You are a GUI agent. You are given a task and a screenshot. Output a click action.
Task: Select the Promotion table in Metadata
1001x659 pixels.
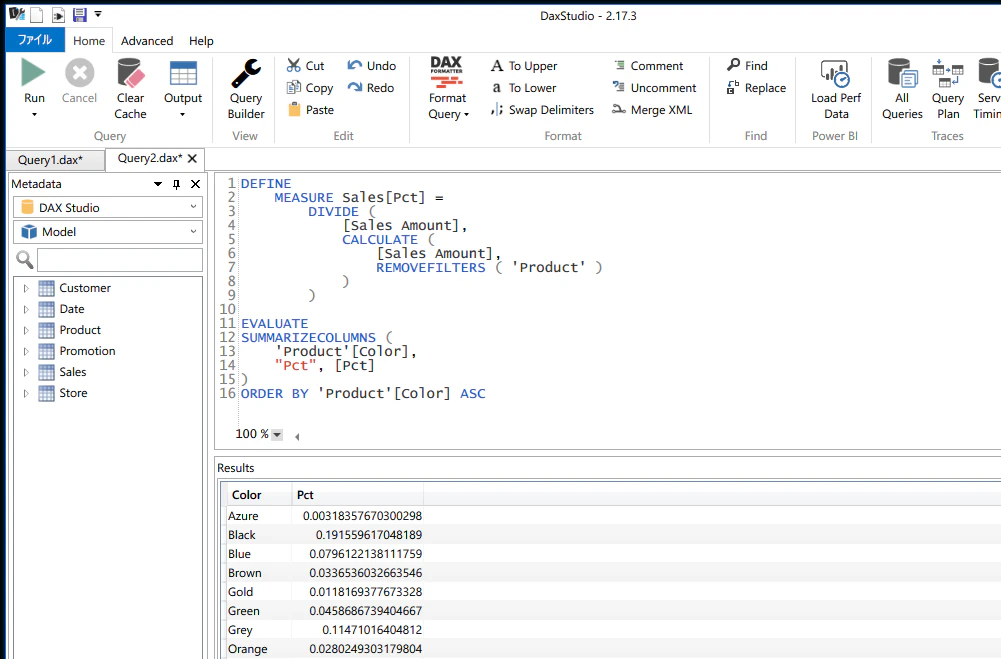click(87, 351)
